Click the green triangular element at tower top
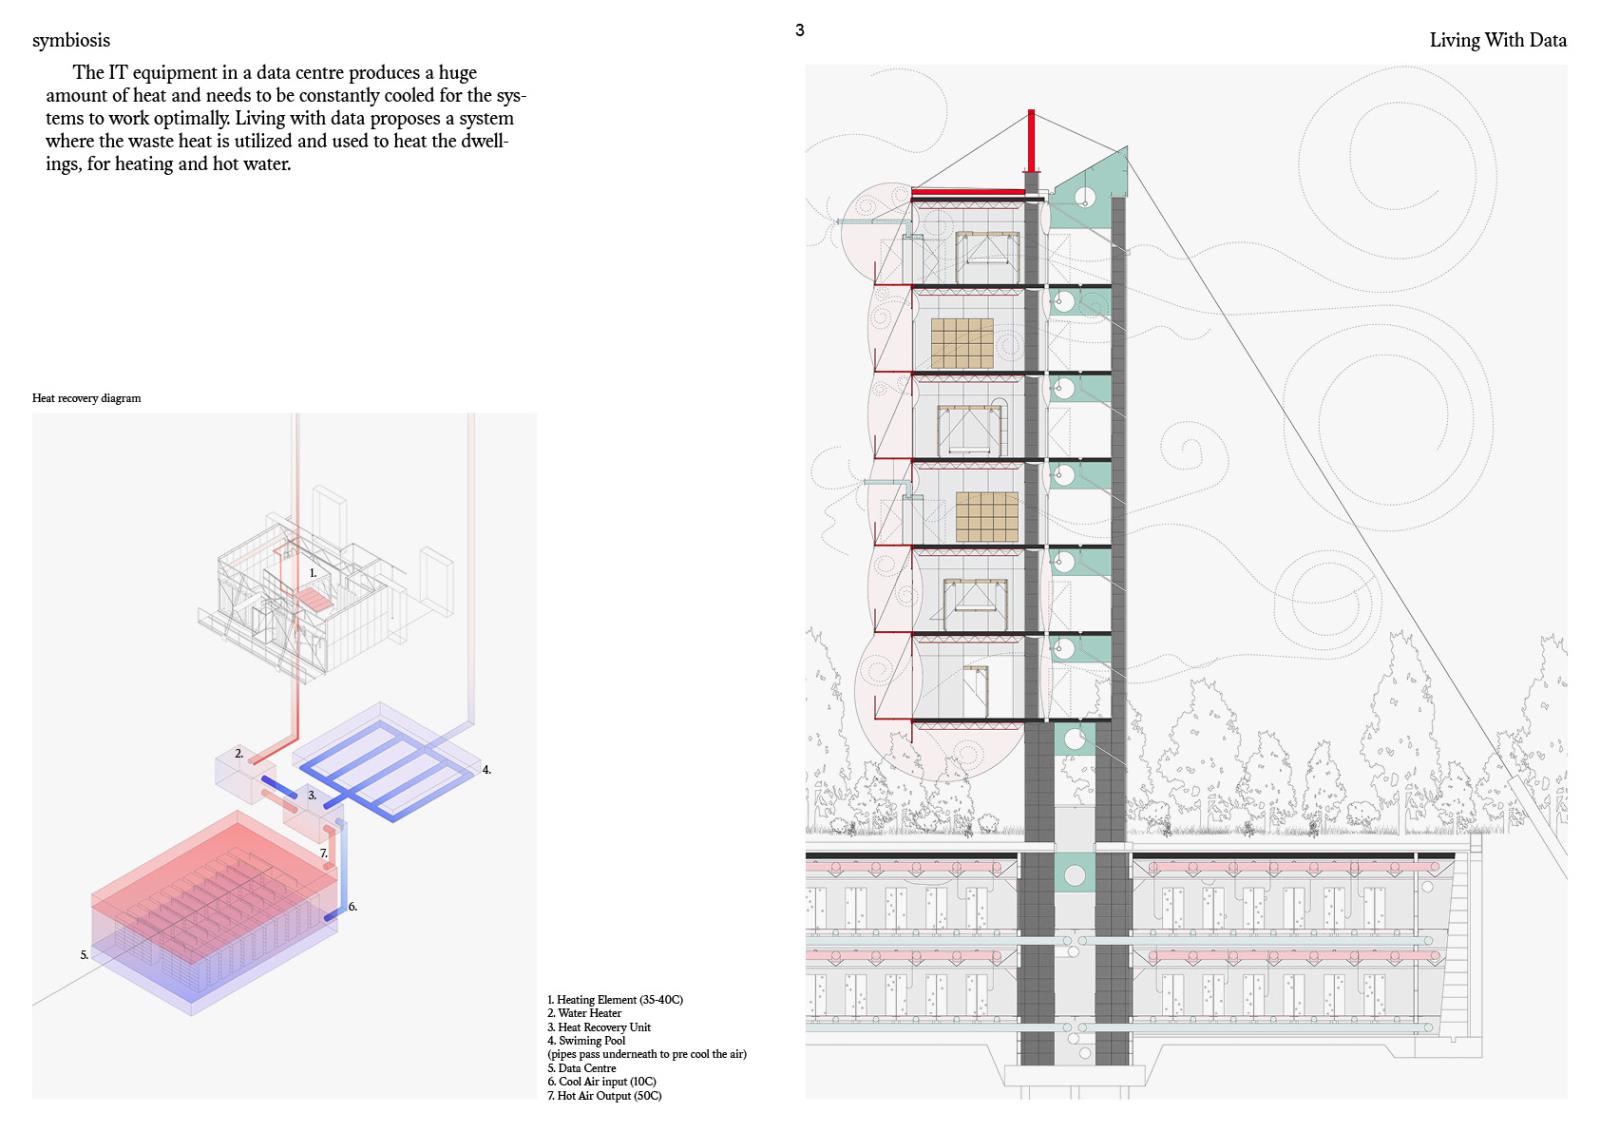The image size is (1600, 1132). (1092, 192)
